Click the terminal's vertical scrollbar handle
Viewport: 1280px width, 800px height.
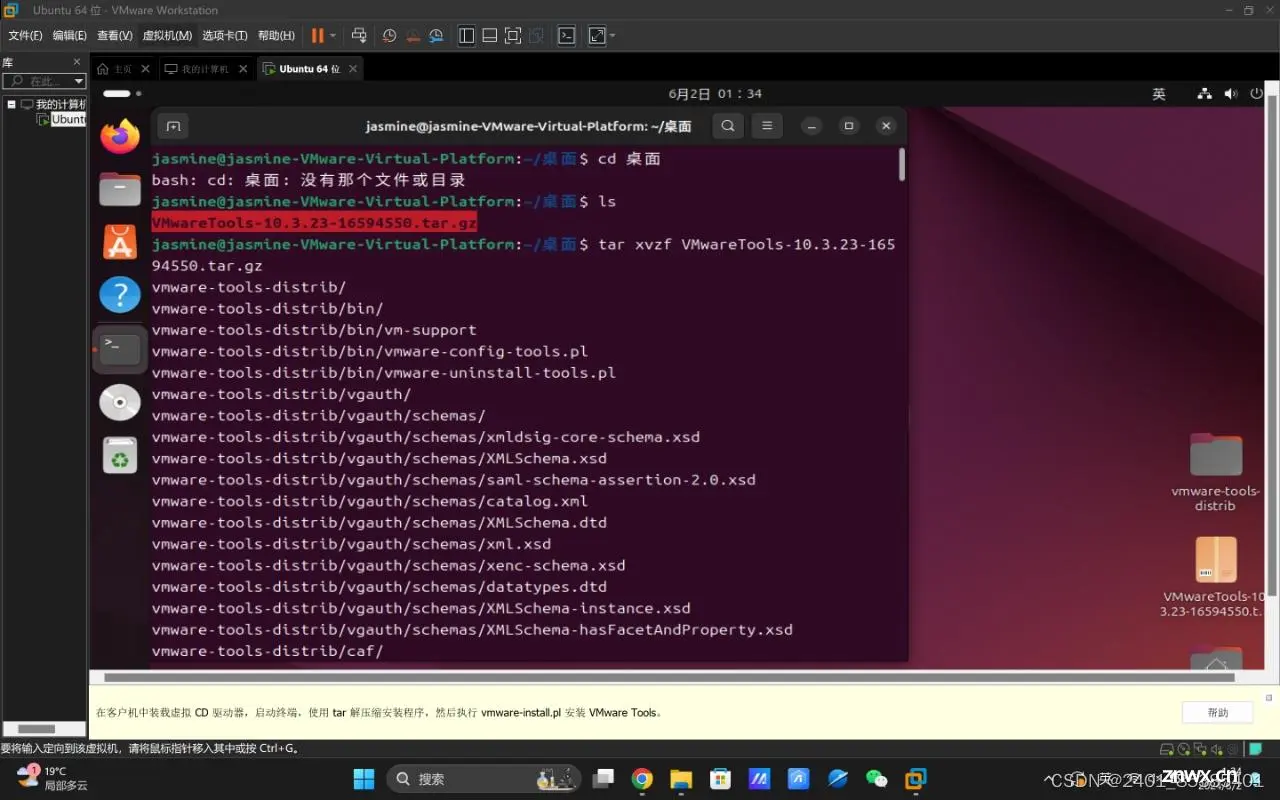click(902, 164)
